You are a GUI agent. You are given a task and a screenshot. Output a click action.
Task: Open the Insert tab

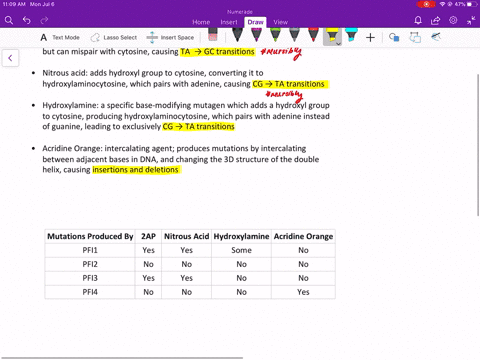click(229, 22)
